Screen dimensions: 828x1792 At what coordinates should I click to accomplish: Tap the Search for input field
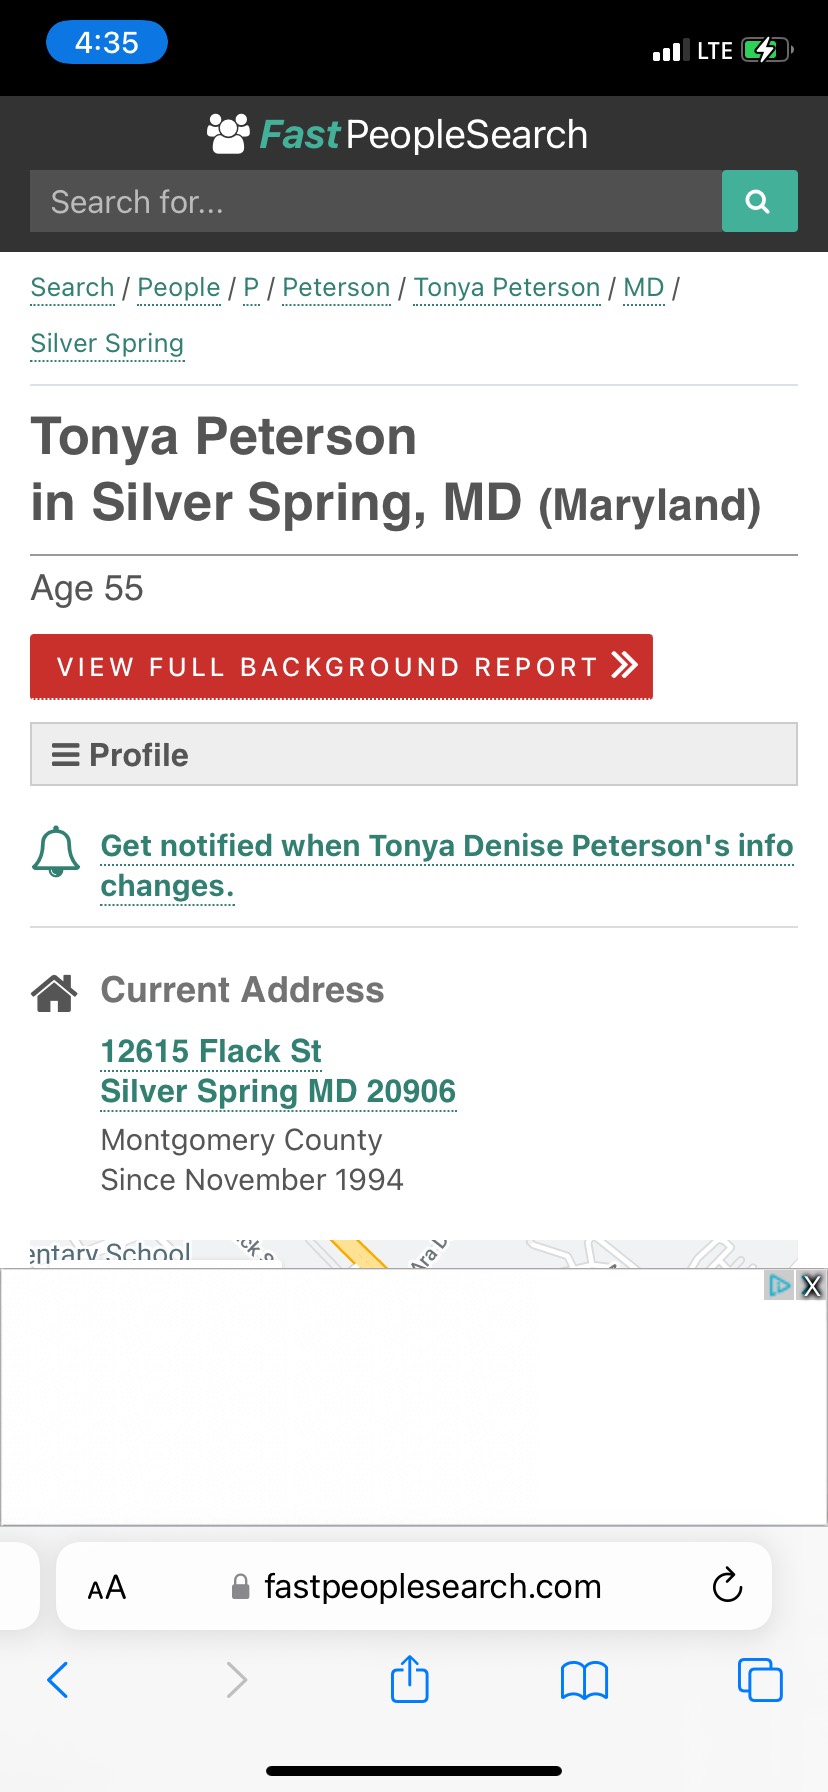click(375, 201)
